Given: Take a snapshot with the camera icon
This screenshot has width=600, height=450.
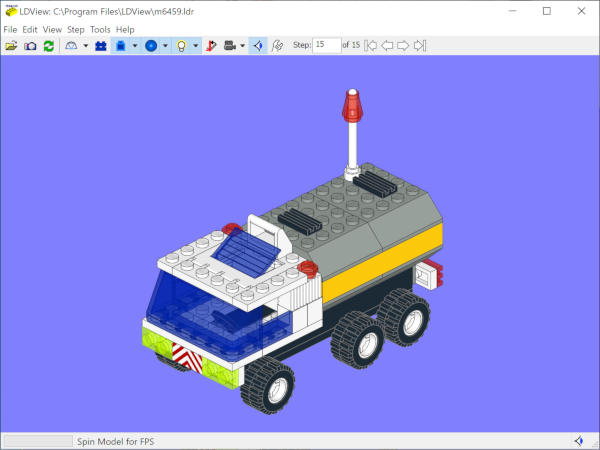Looking at the screenshot, I should (30, 46).
